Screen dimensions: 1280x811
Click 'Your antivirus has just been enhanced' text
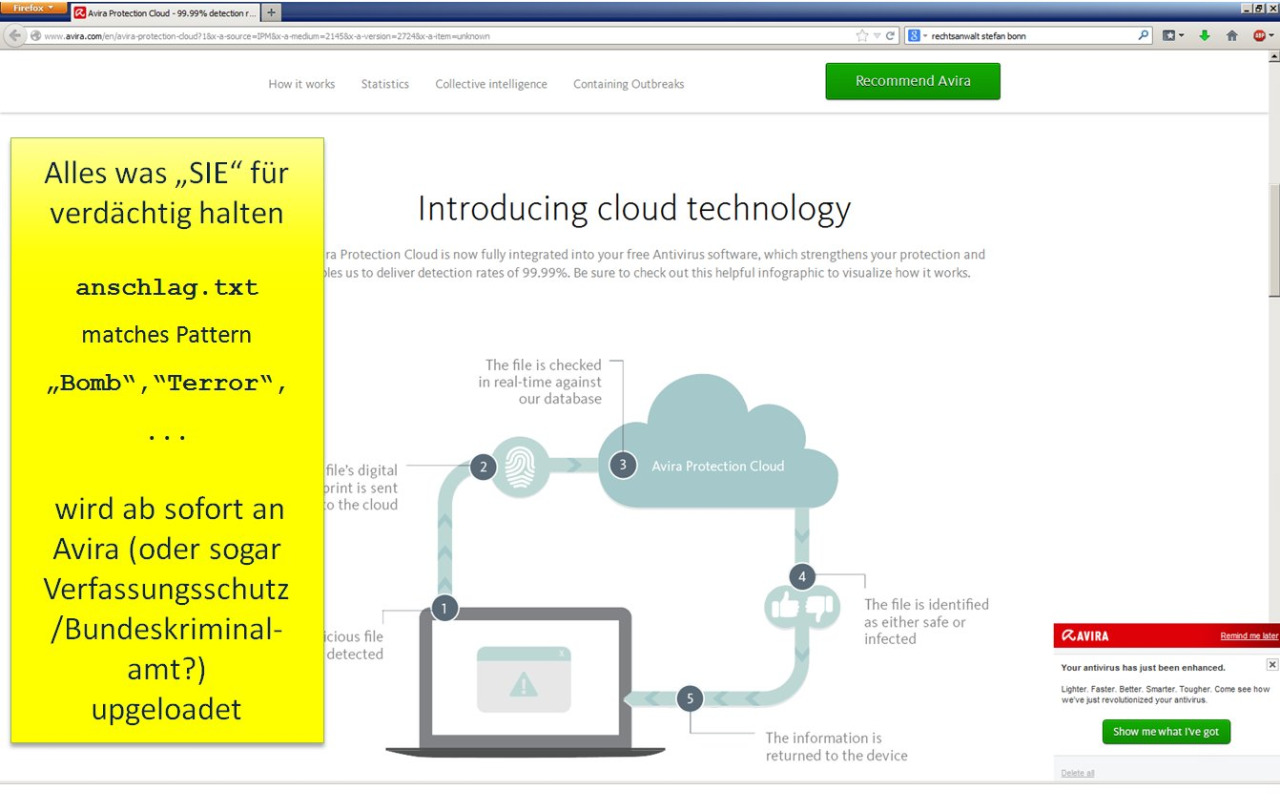click(1143, 667)
